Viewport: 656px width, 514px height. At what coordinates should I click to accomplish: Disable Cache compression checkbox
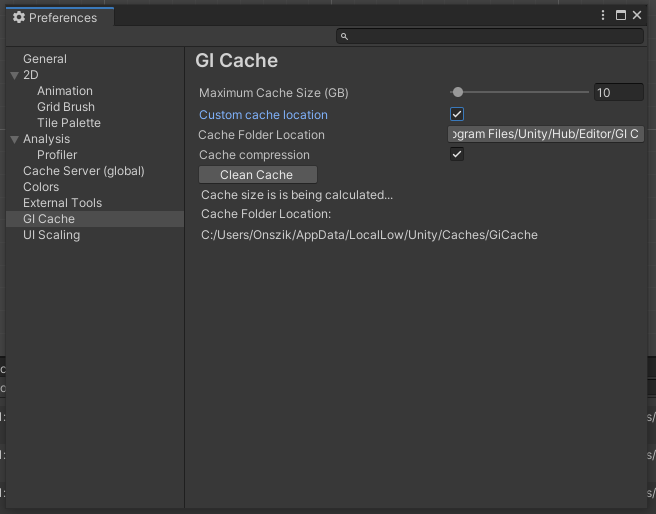tap(457, 154)
